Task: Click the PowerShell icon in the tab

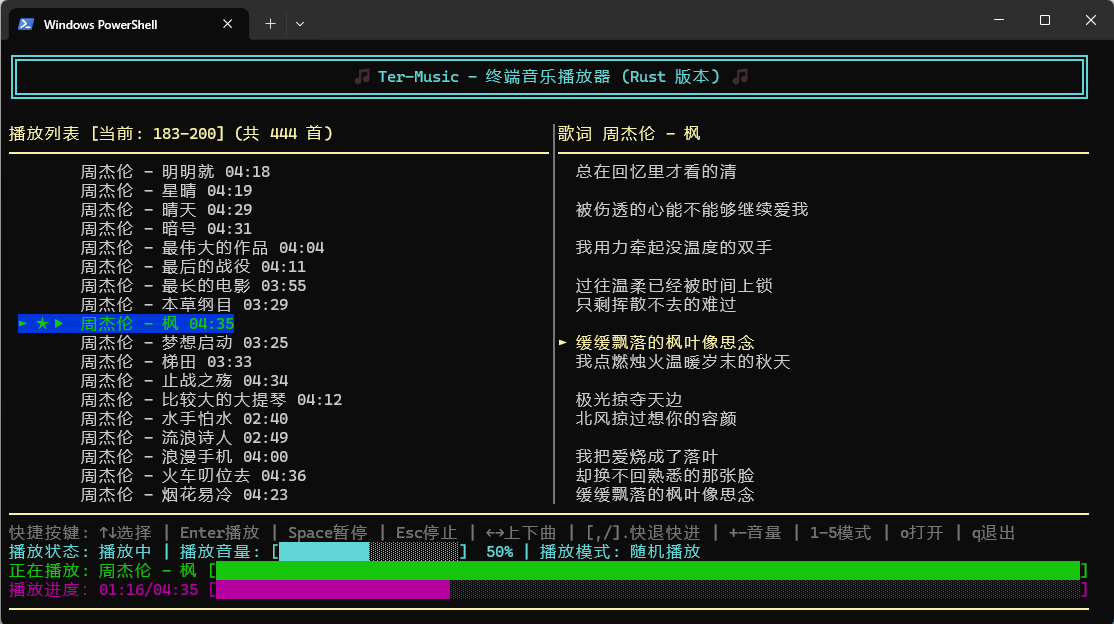Action: point(27,24)
